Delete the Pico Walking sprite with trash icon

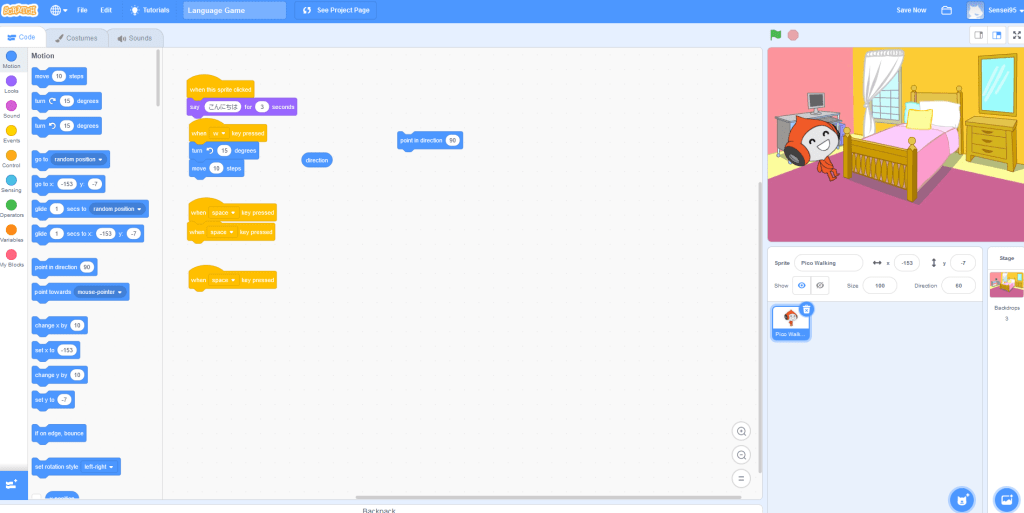tap(806, 309)
